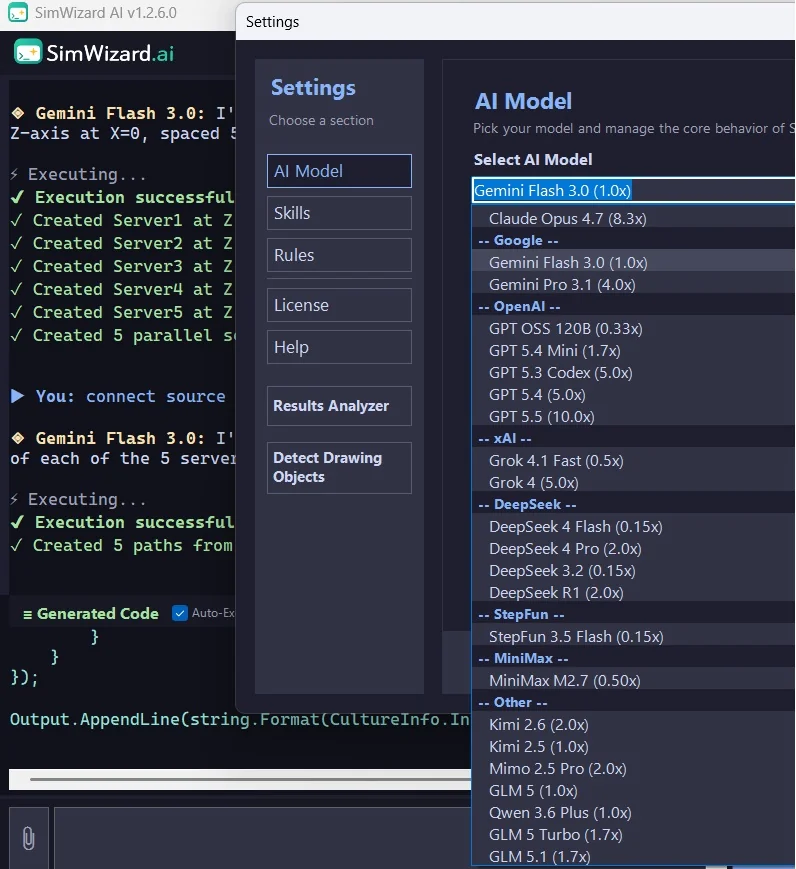Screen dimensions: 796x869
Task: Click the 'You: connect source' chat line
Action: click(118, 396)
